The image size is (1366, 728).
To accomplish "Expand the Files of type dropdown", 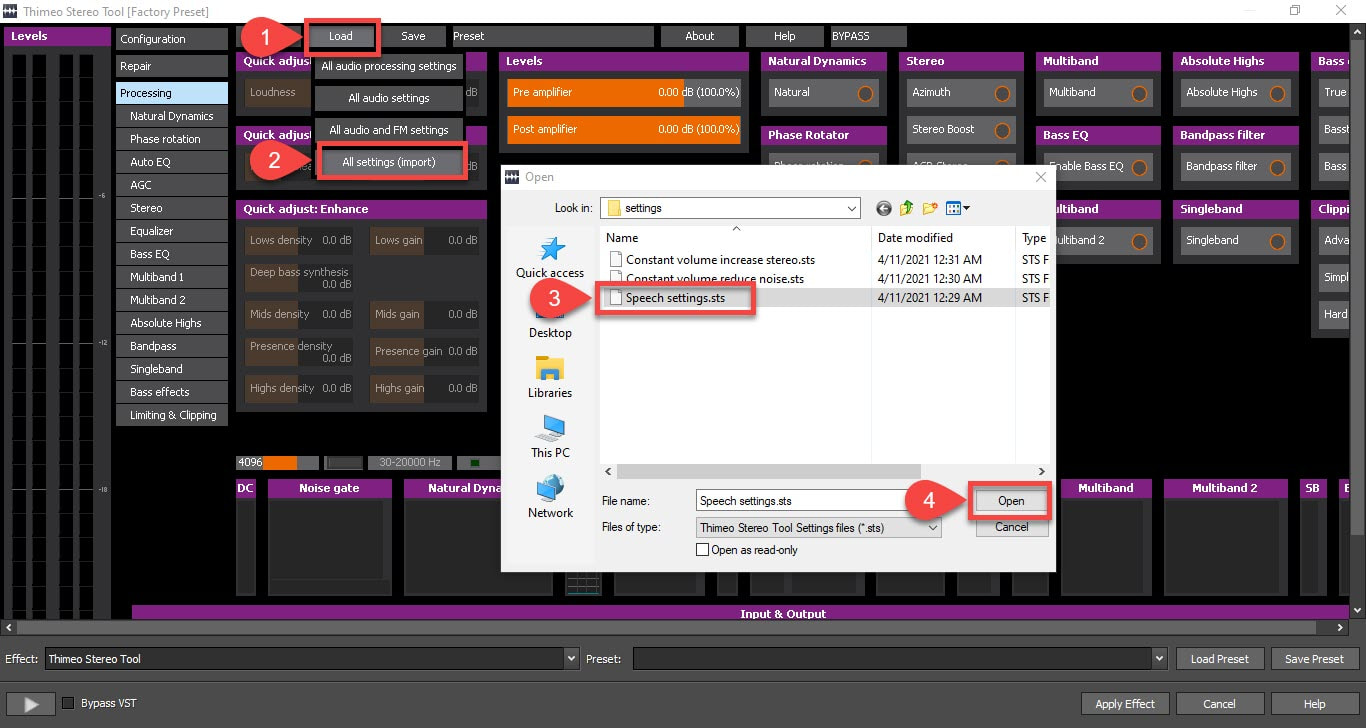I will [x=933, y=527].
